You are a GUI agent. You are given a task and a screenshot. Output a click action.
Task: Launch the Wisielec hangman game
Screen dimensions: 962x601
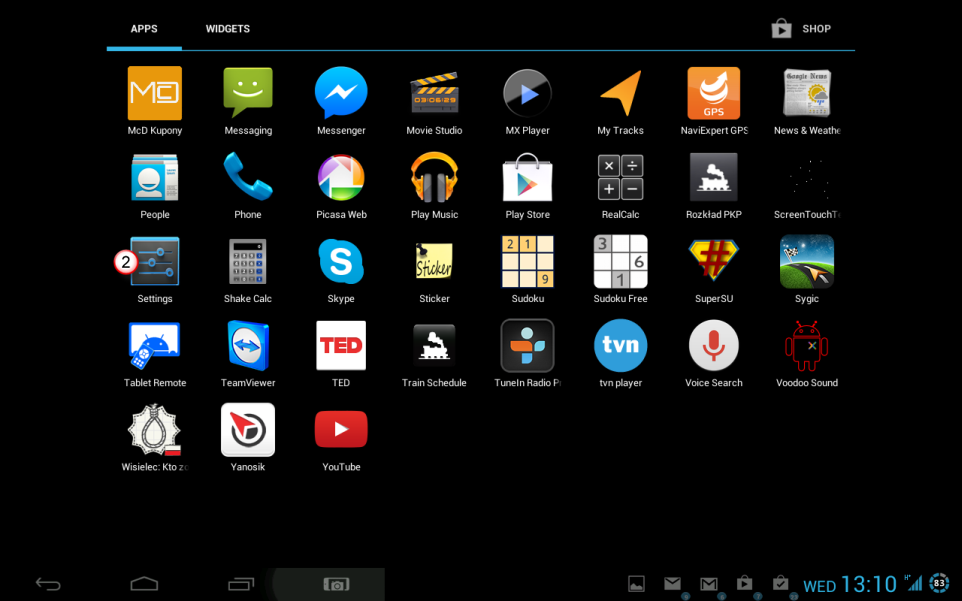click(x=155, y=430)
